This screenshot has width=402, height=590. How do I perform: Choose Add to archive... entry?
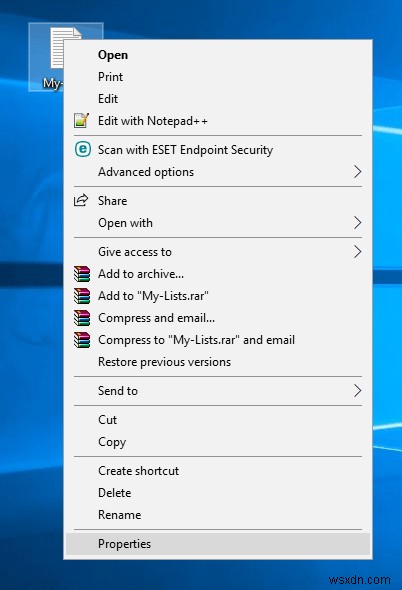click(218, 274)
